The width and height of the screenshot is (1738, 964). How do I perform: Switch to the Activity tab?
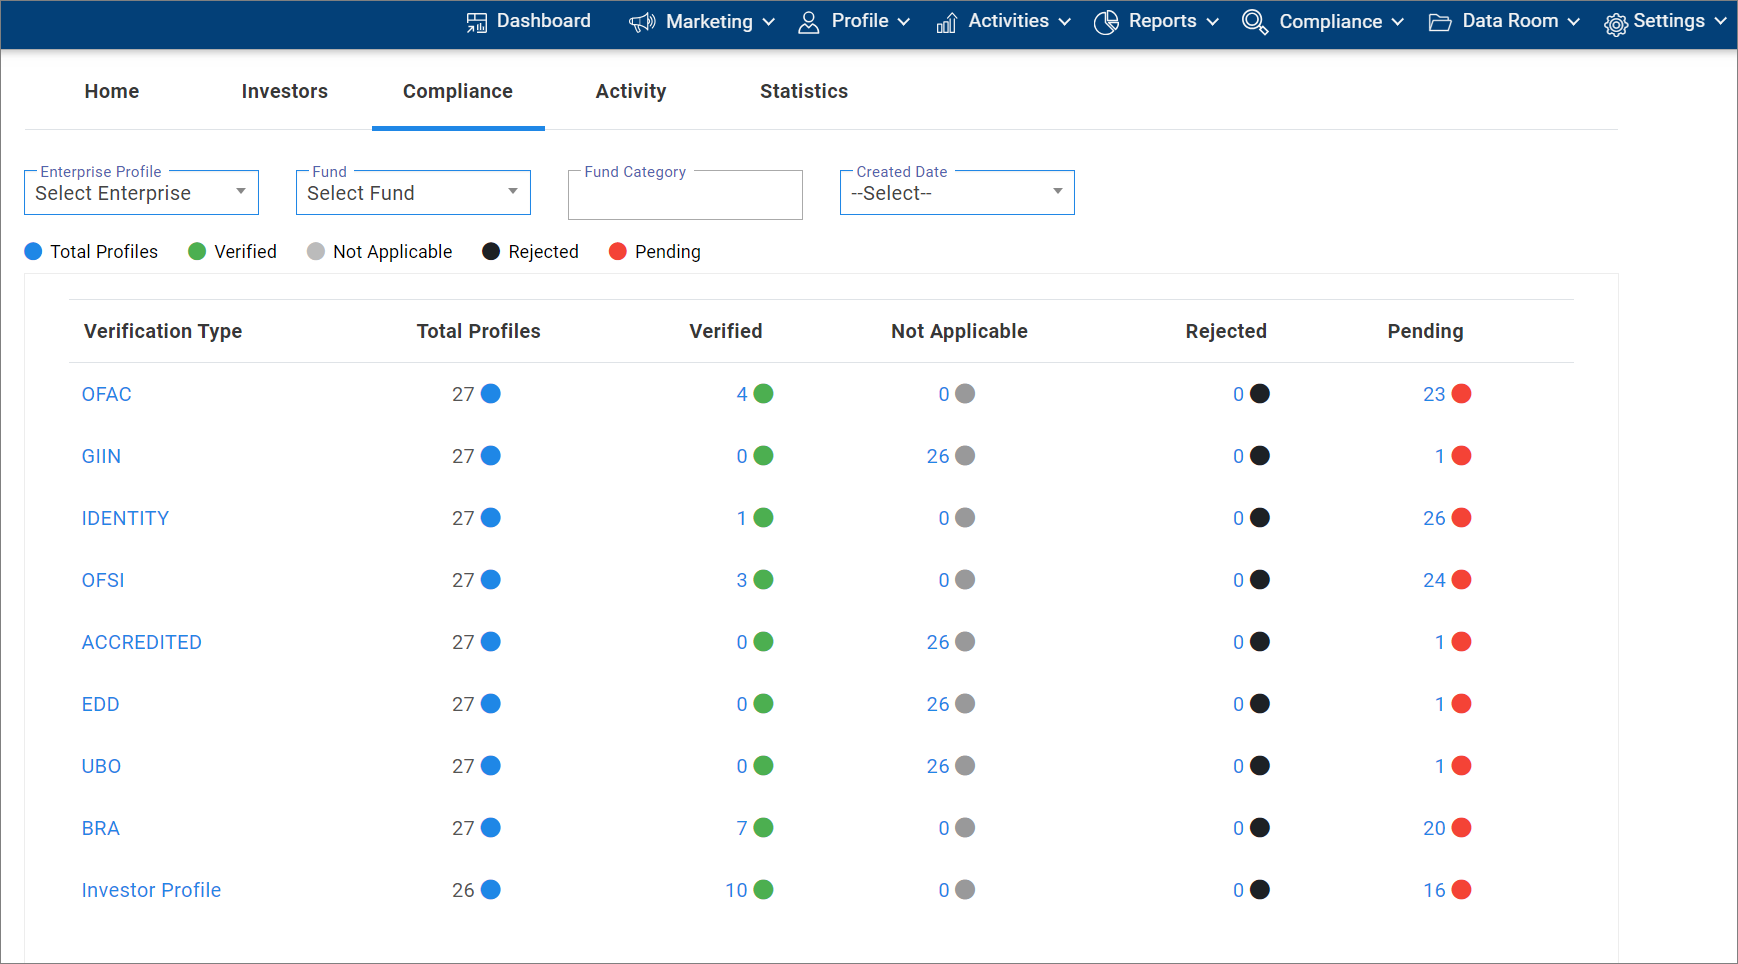(631, 91)
